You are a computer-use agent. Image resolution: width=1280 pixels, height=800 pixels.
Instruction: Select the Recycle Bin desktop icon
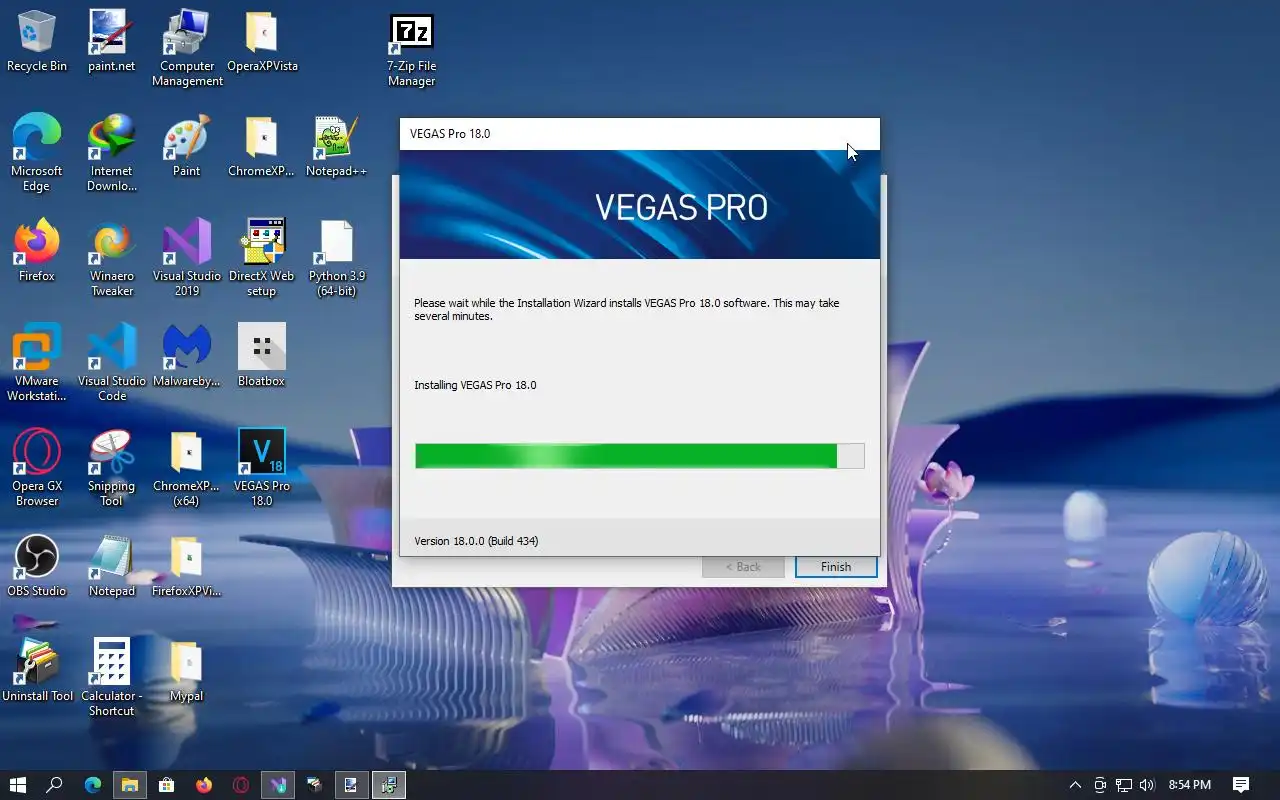click(37, 42)
